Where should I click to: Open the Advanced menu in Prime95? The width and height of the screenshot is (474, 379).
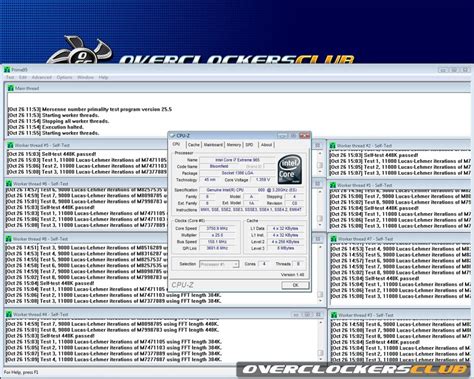click(x=42, y=77)
